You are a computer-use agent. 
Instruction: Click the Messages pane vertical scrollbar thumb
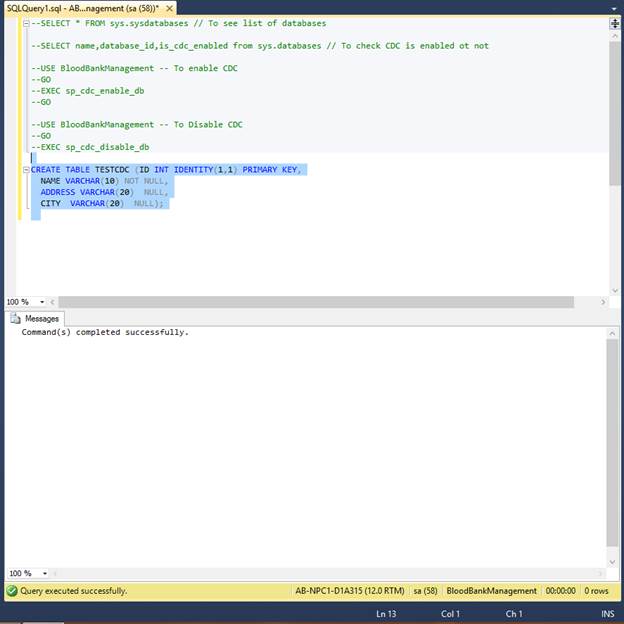pos(612,443)
